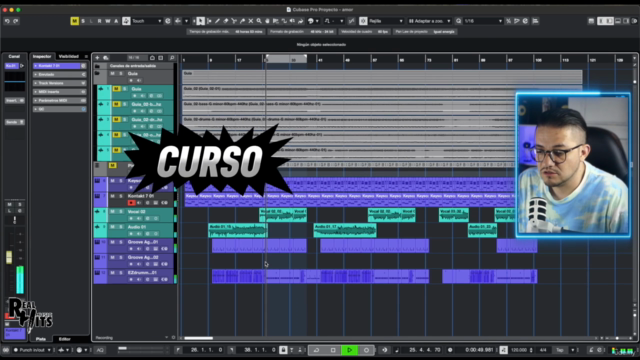Select the Glue tool
Image resolution: width=640 pixels, height=360 pixels.
coord(242,21)
